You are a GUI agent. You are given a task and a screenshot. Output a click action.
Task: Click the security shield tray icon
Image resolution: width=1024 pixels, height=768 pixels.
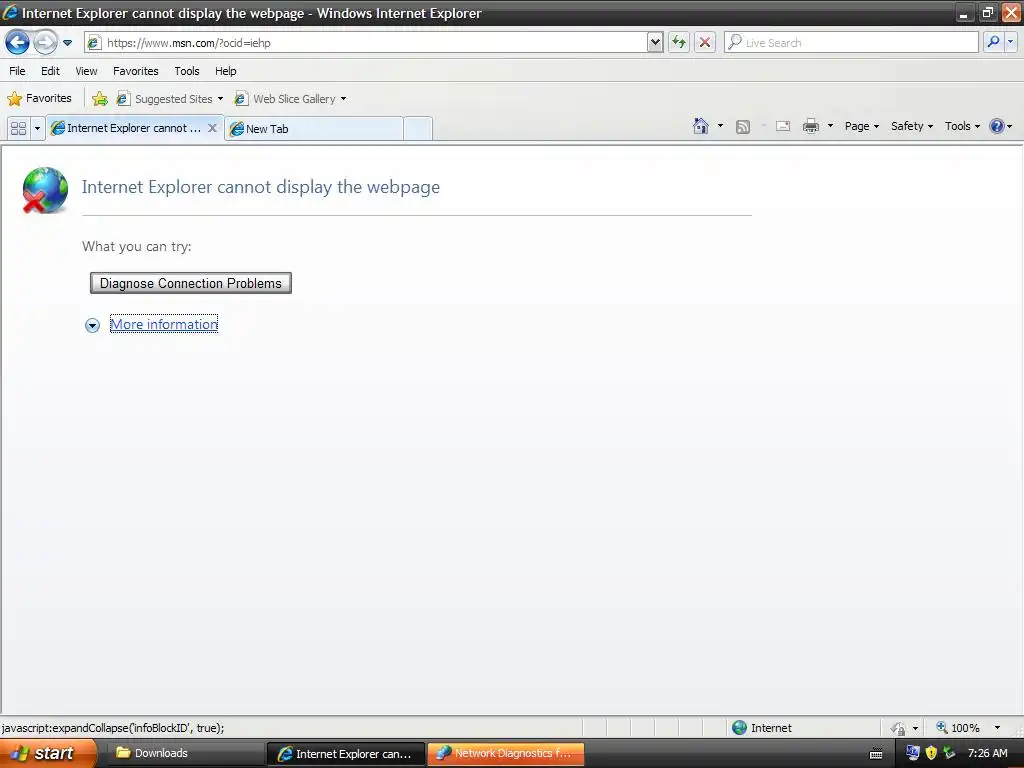[x=931, y=753]
